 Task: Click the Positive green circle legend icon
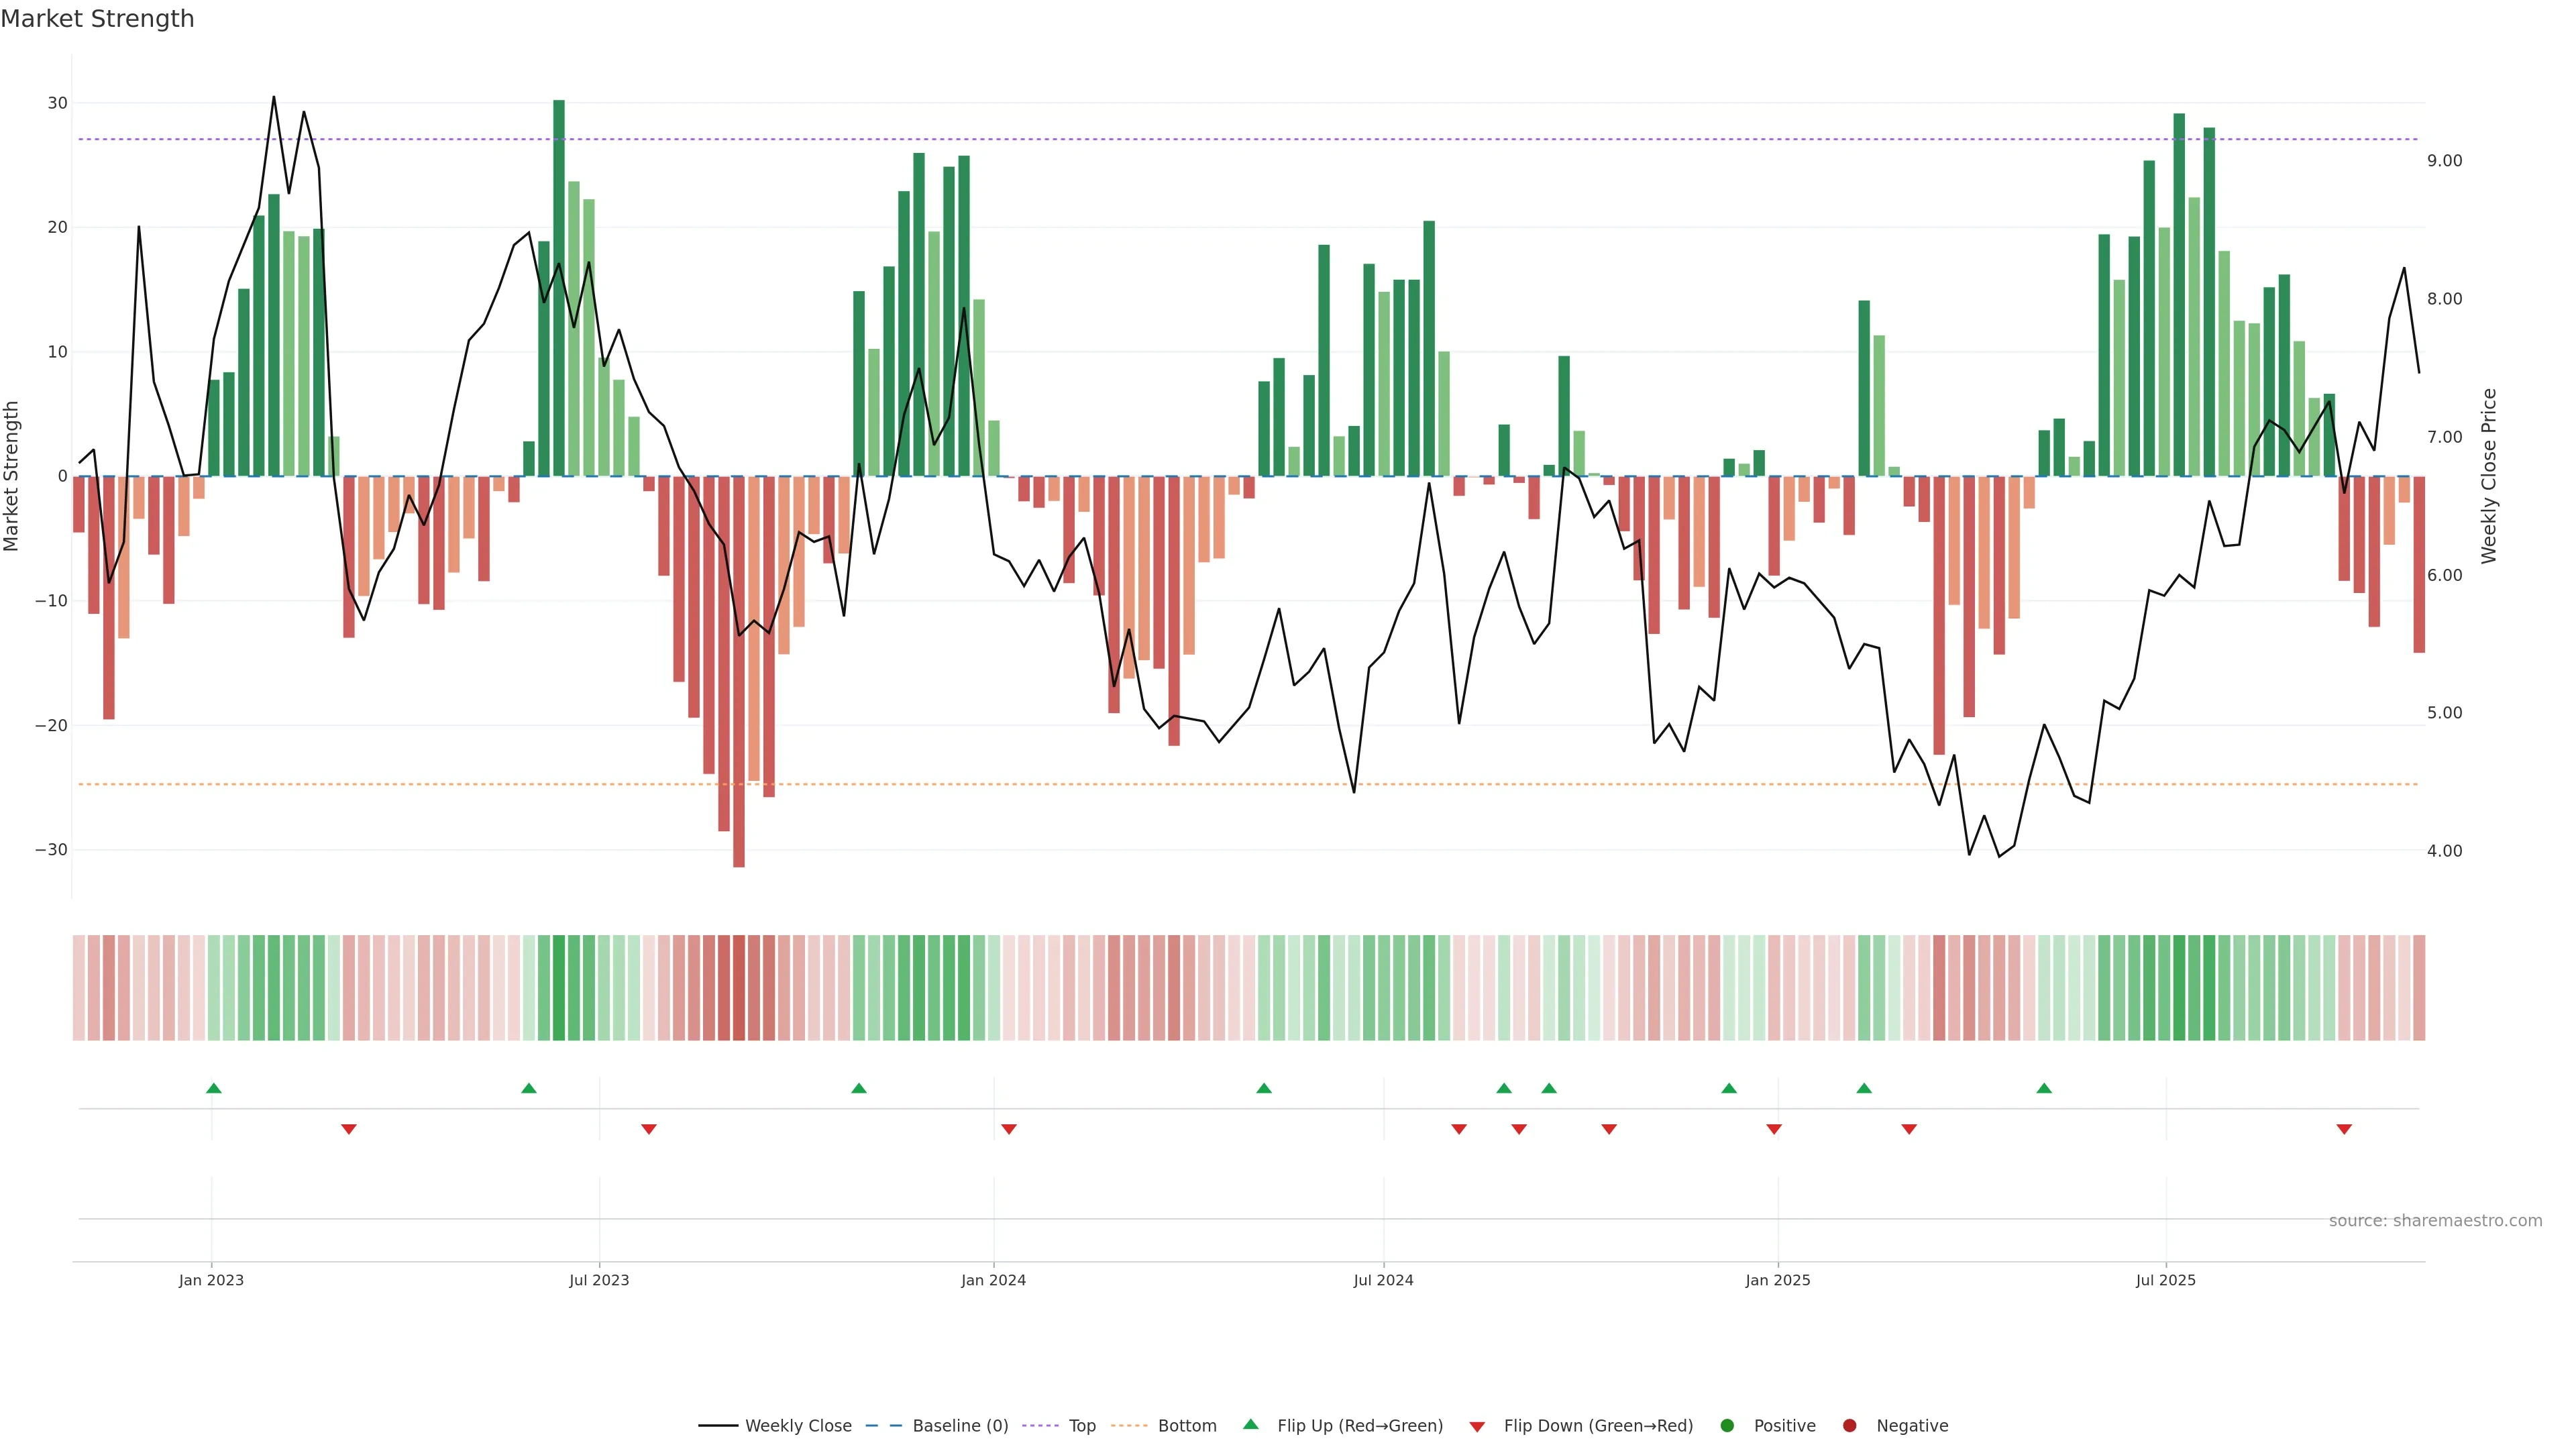pos(1727,1425)
